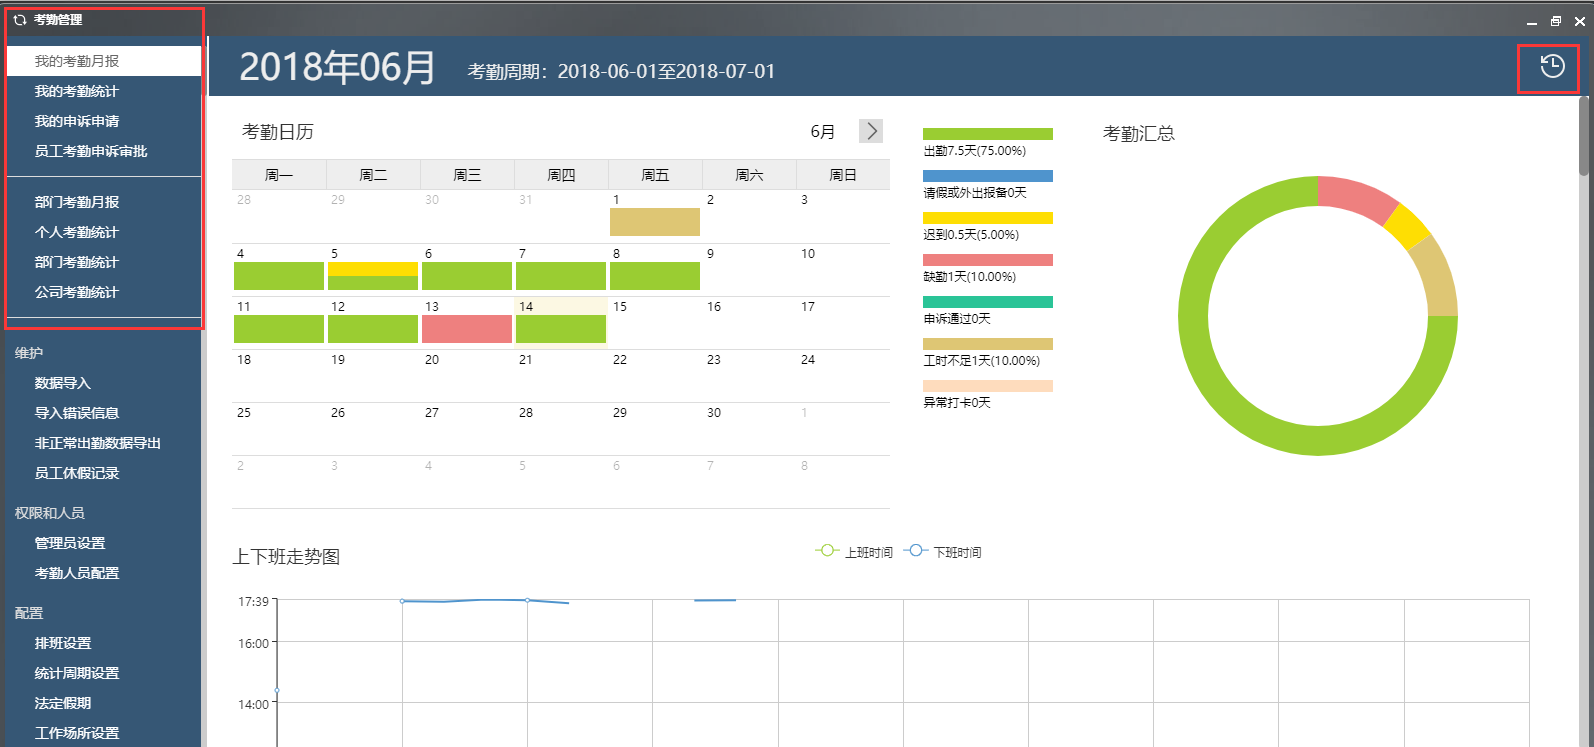Click the vertical scrollbar on right
The width and height of the screenshot is (1594, 747).
(x=1584, y=135)
